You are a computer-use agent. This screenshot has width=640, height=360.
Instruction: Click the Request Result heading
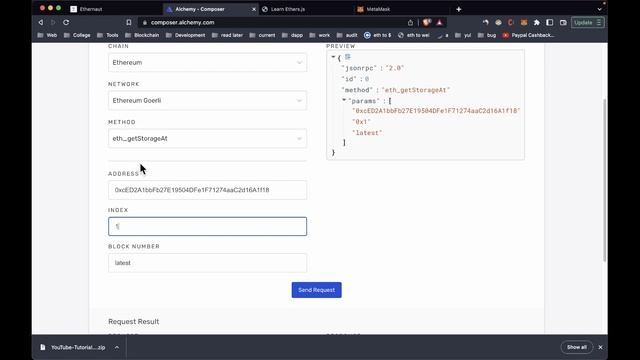point(133,322)
